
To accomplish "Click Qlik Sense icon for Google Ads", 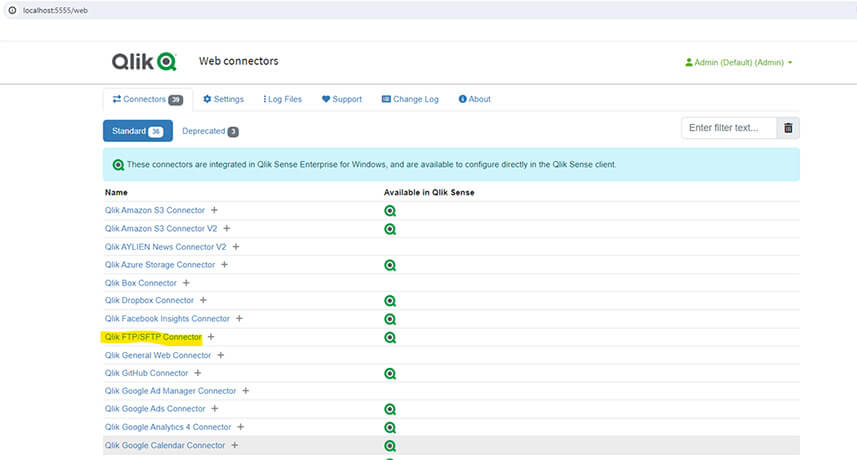I will pyautogui.click(x=390, y=409).
